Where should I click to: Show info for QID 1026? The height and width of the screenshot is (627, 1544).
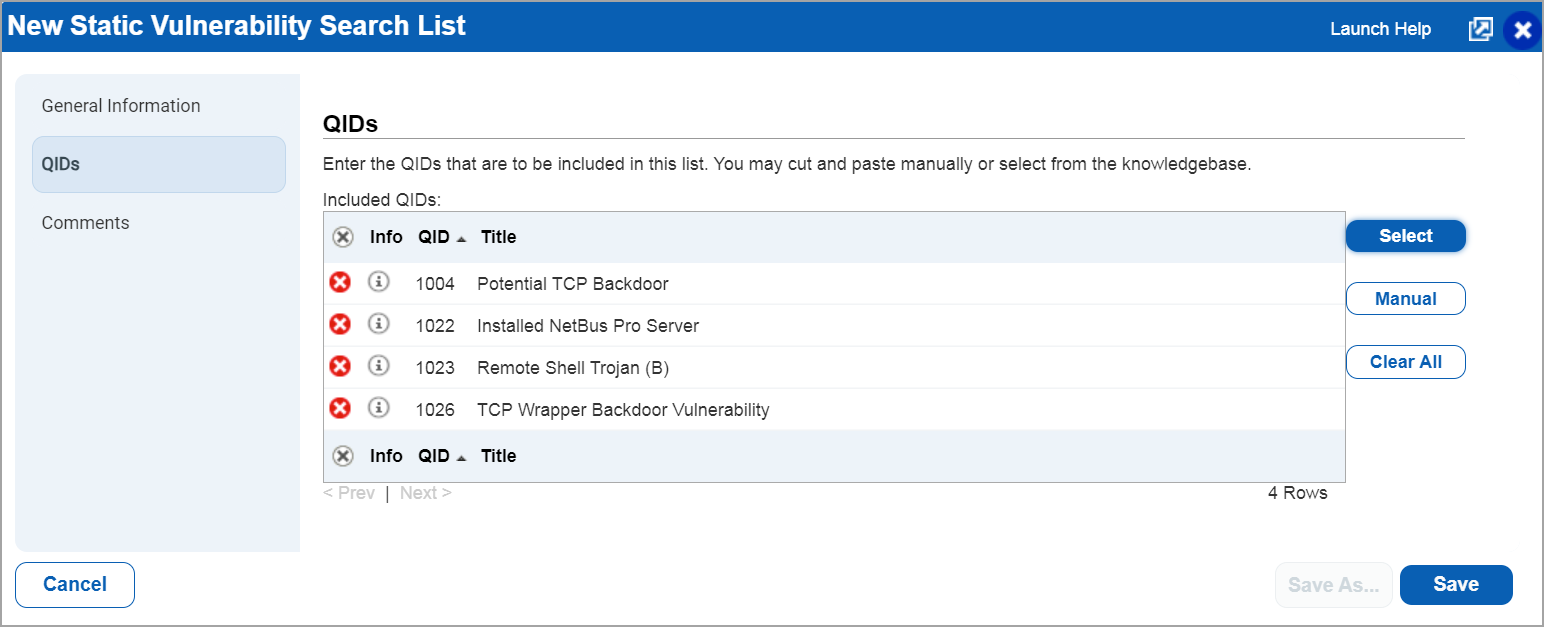click(x=378, y=408)
